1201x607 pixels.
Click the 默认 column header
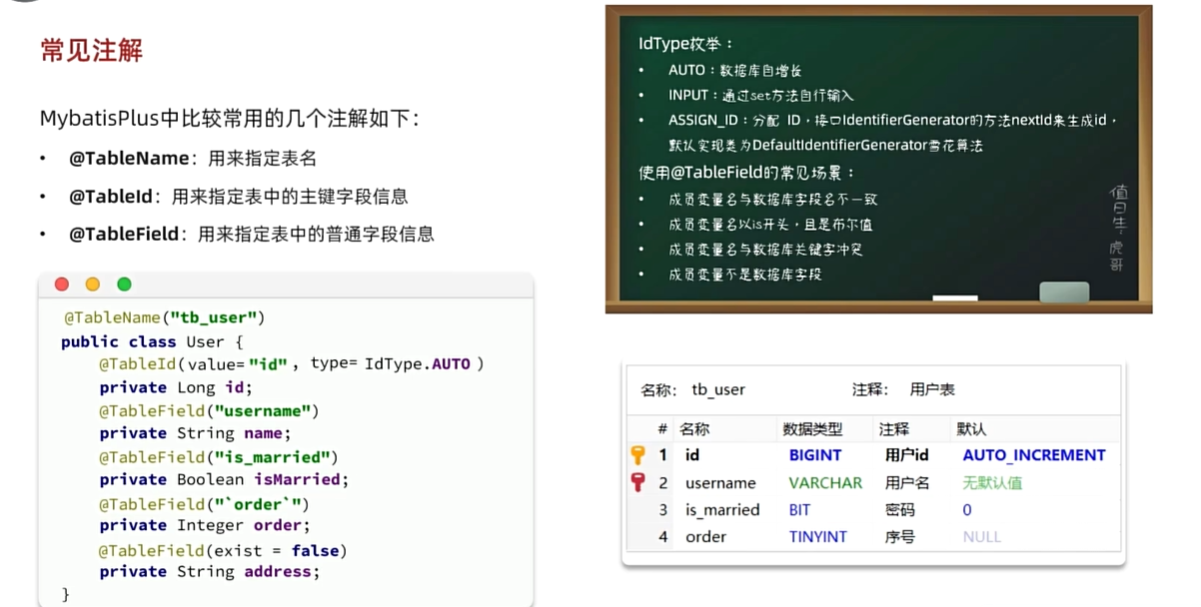(971, 429)
